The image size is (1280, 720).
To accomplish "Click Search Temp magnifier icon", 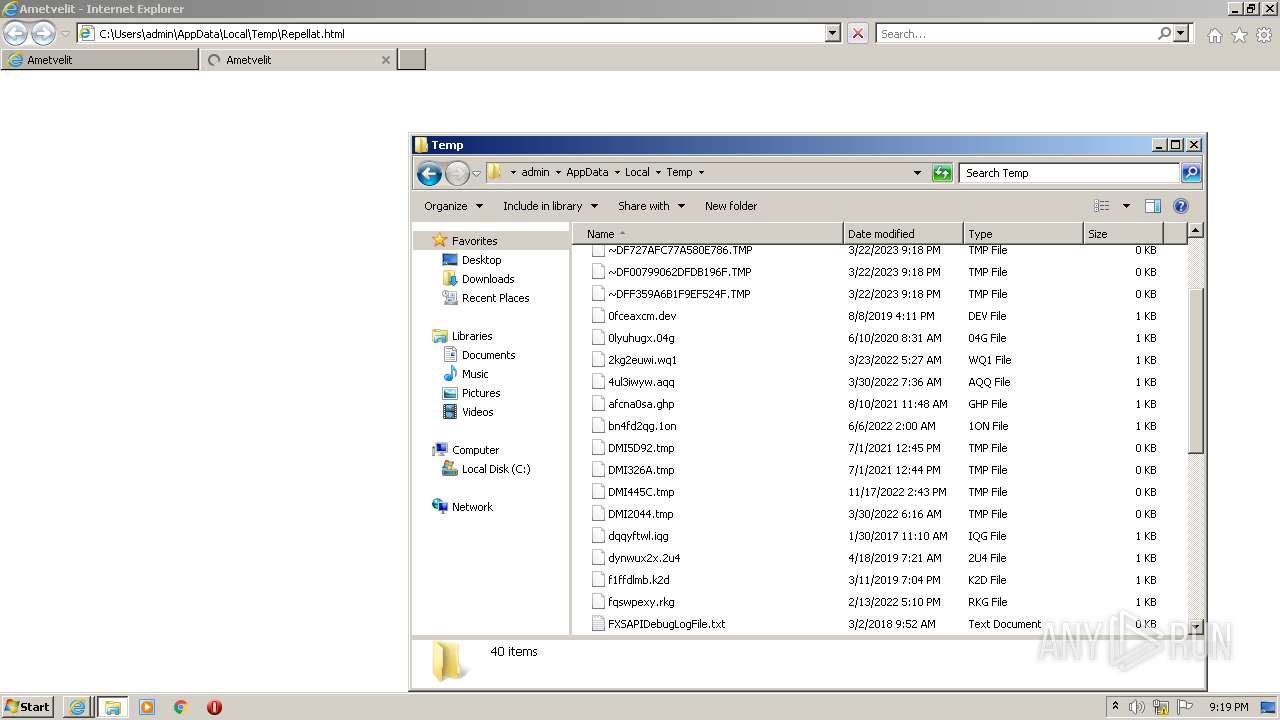I will click(1190, 173).
